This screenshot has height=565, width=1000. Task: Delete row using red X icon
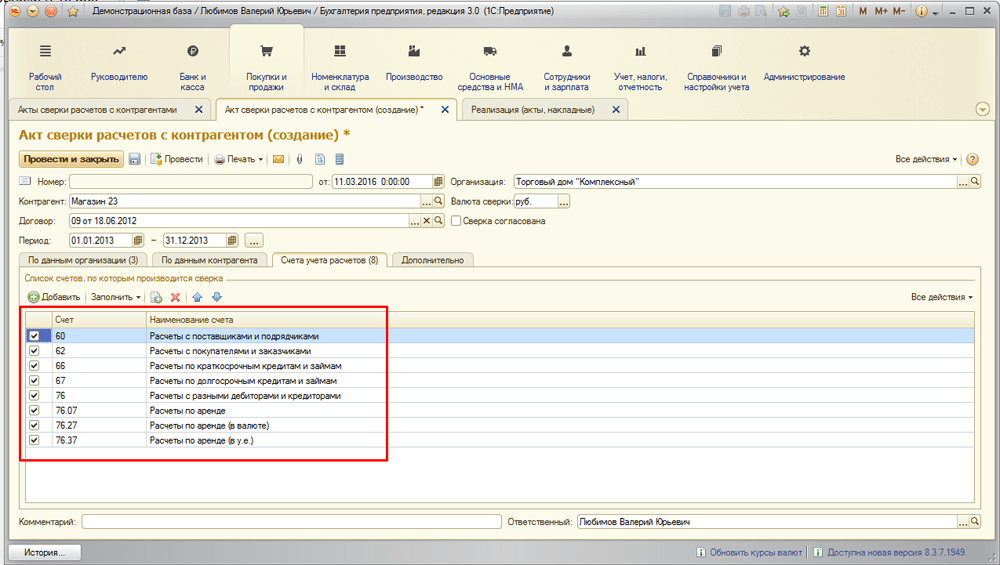click(x=175, y=297)
